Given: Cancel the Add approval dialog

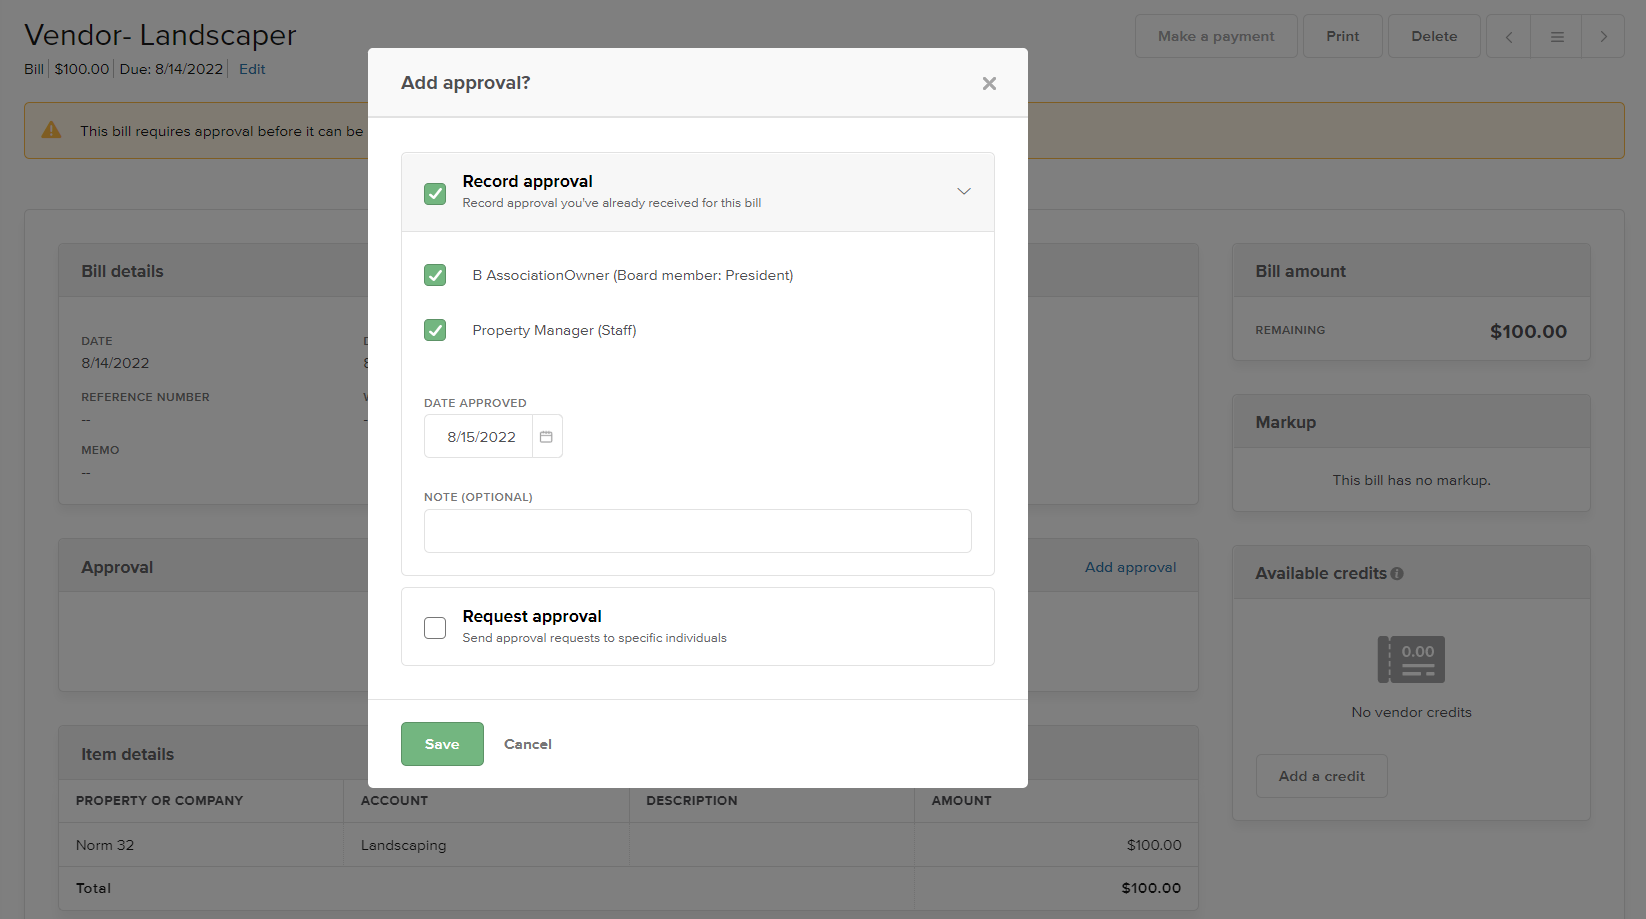Looking at the screenshot, I should click(527, 744).
